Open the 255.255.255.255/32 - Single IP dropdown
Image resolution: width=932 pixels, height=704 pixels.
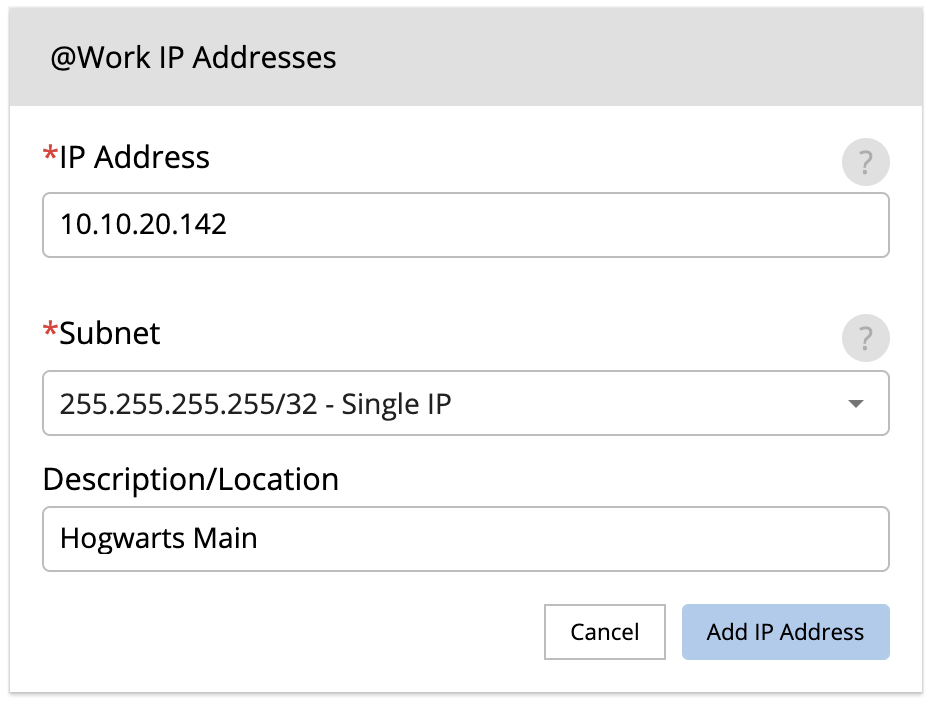465,403
